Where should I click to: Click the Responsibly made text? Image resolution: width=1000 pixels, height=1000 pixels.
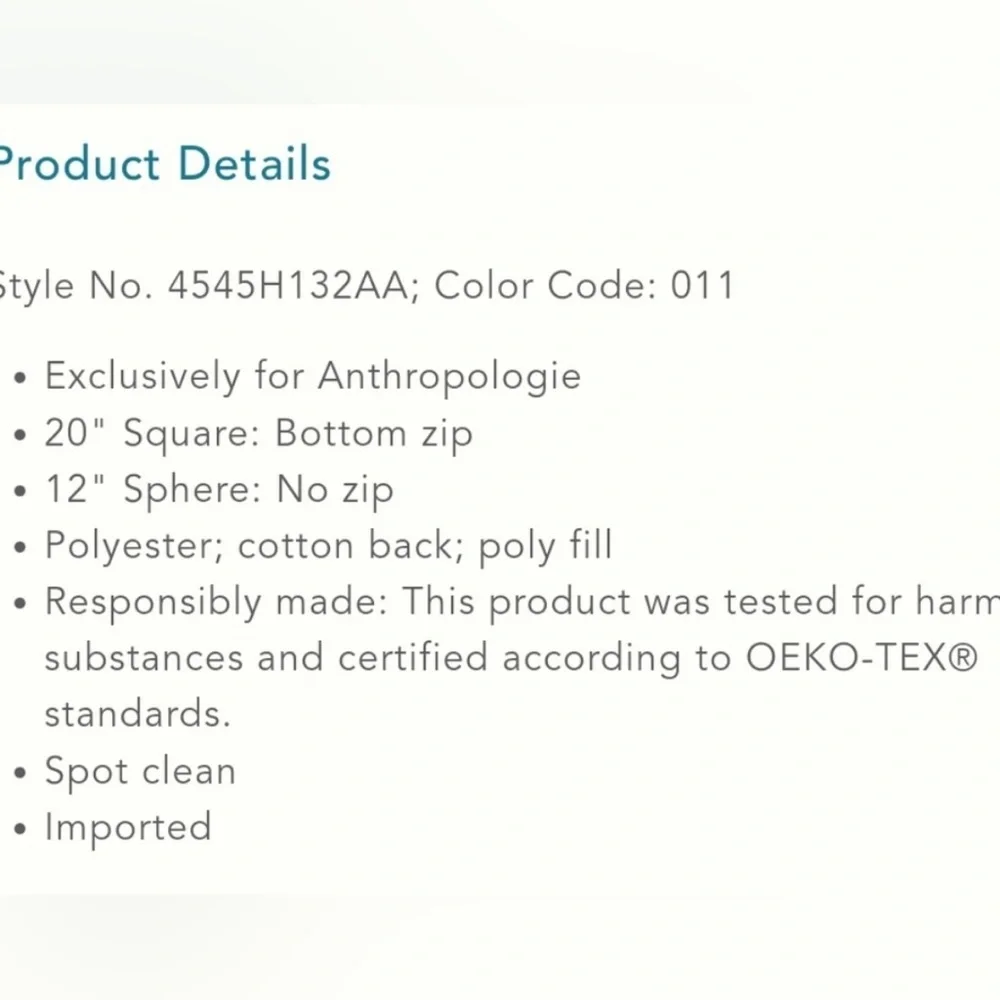216,602
